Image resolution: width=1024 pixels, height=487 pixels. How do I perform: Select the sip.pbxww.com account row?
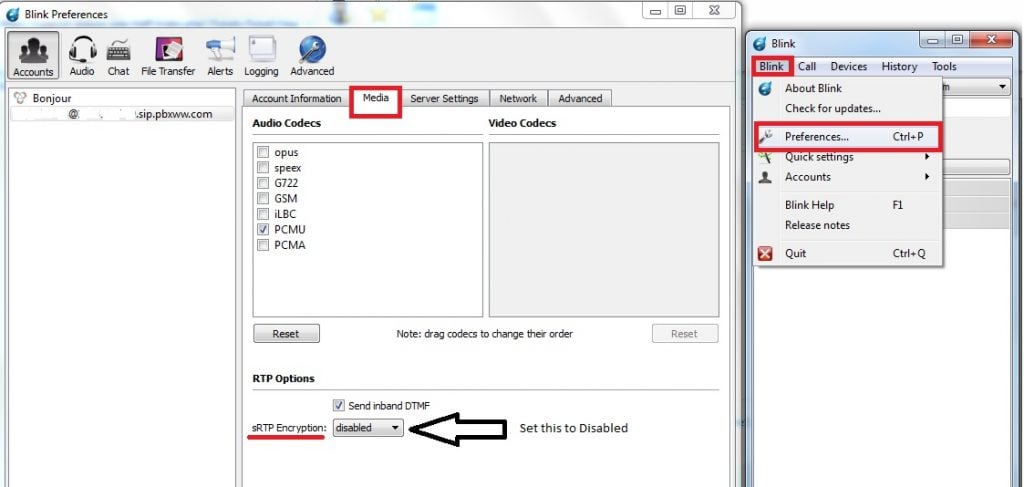pos(121,114)
